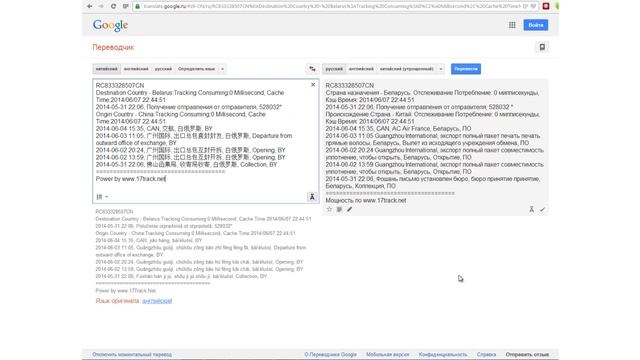640x360 pixels.
Task: Open the input method keyboard icon
Action: 99,197
